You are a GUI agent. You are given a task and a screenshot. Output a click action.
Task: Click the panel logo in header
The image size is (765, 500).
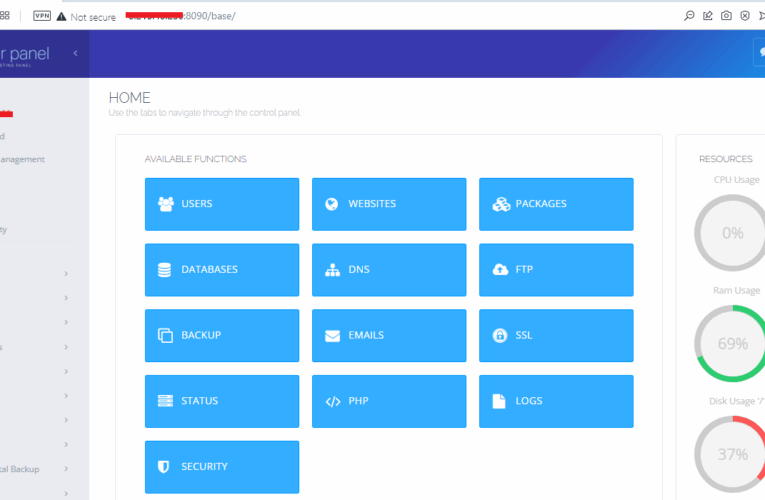tap(24, 55)
